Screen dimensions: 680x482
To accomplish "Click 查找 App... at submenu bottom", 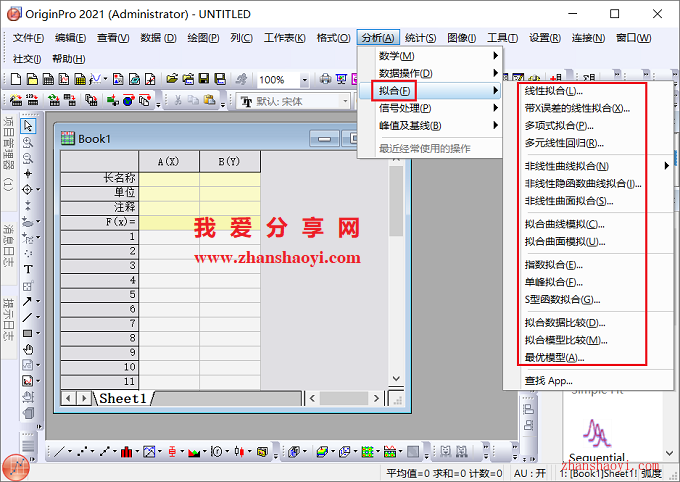I will coord(549,381).
